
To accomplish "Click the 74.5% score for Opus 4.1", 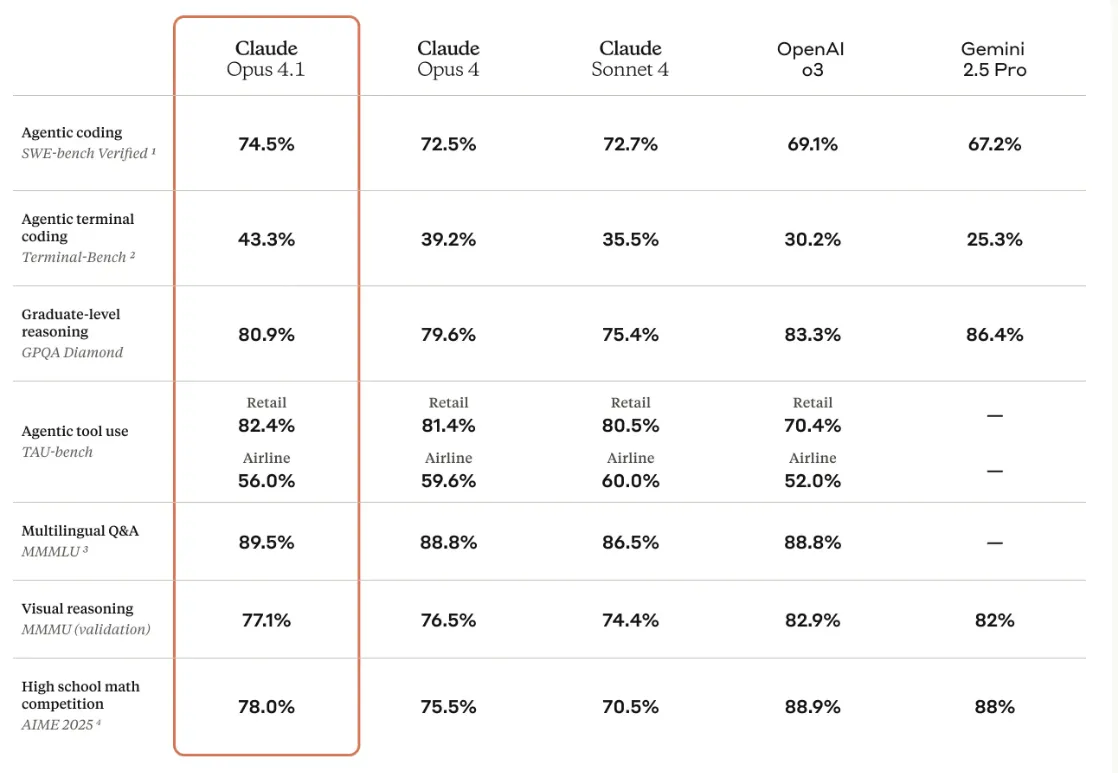I will [x=266, y=144].
